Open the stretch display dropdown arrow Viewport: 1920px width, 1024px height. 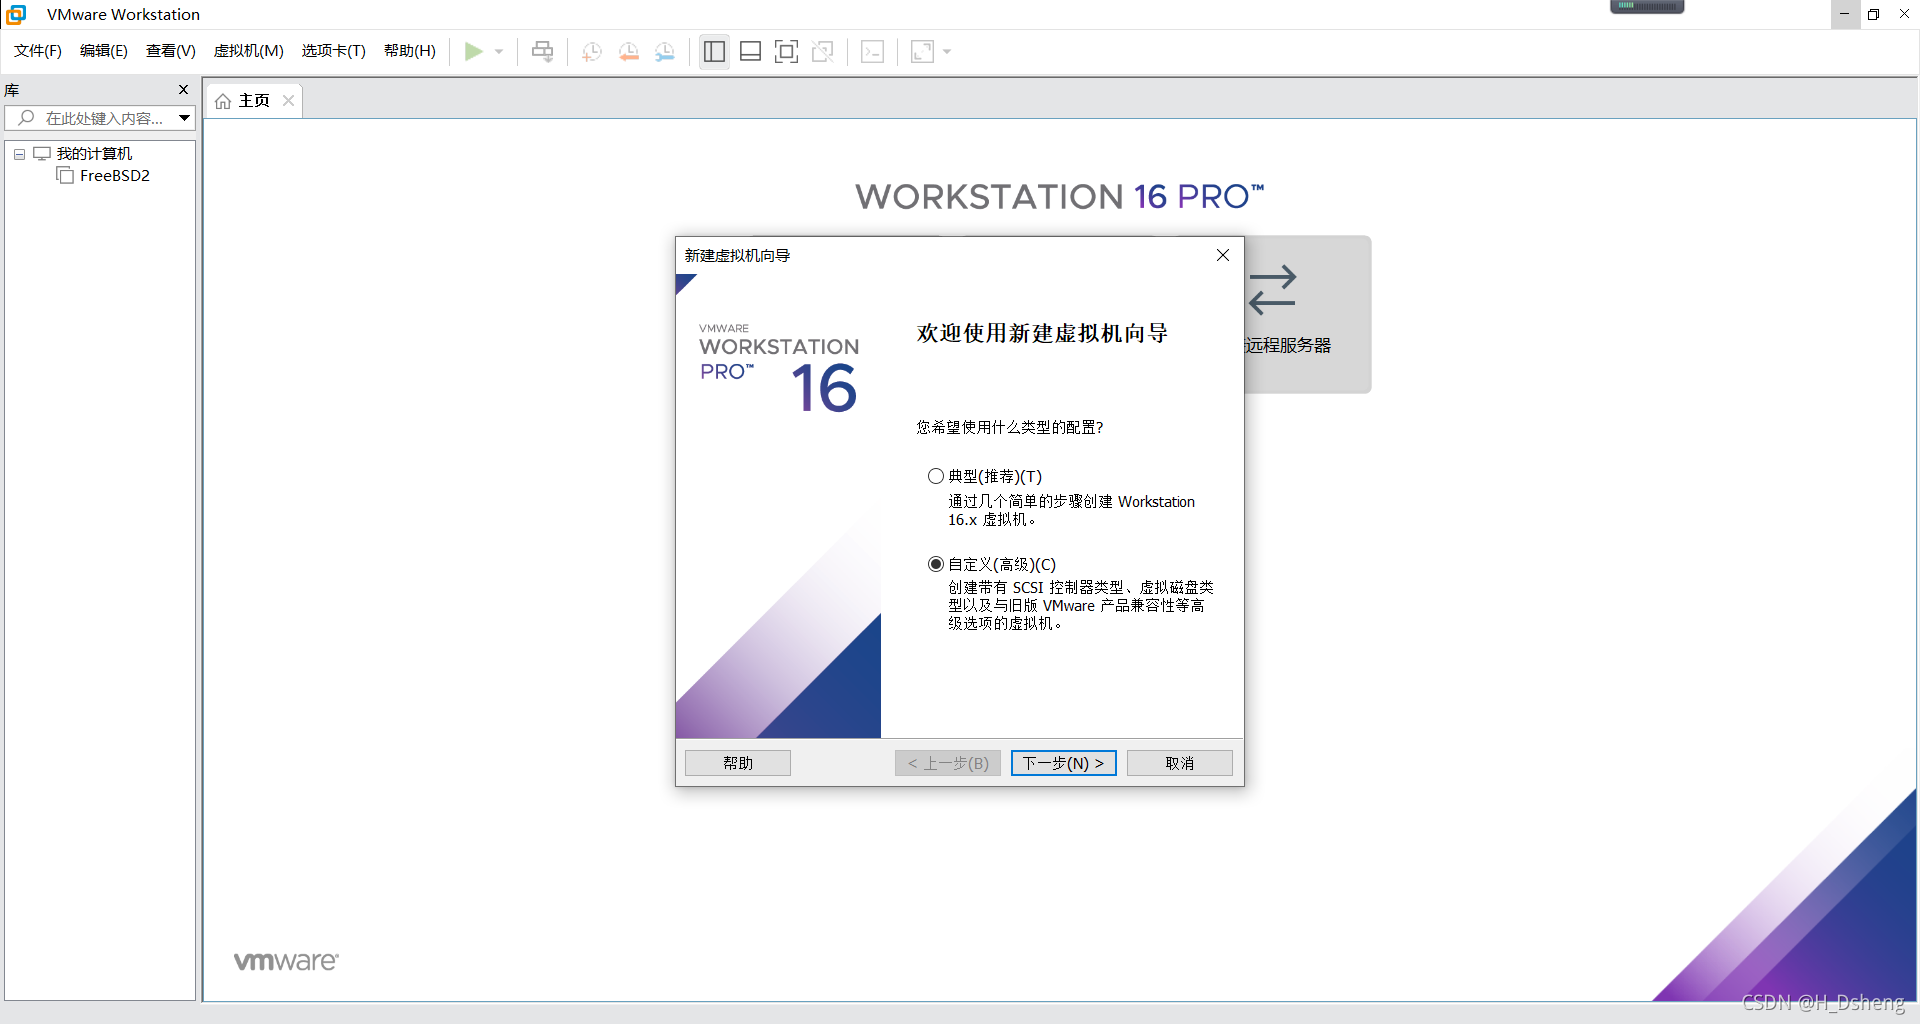pyautogui.click(x=947, y=51)
